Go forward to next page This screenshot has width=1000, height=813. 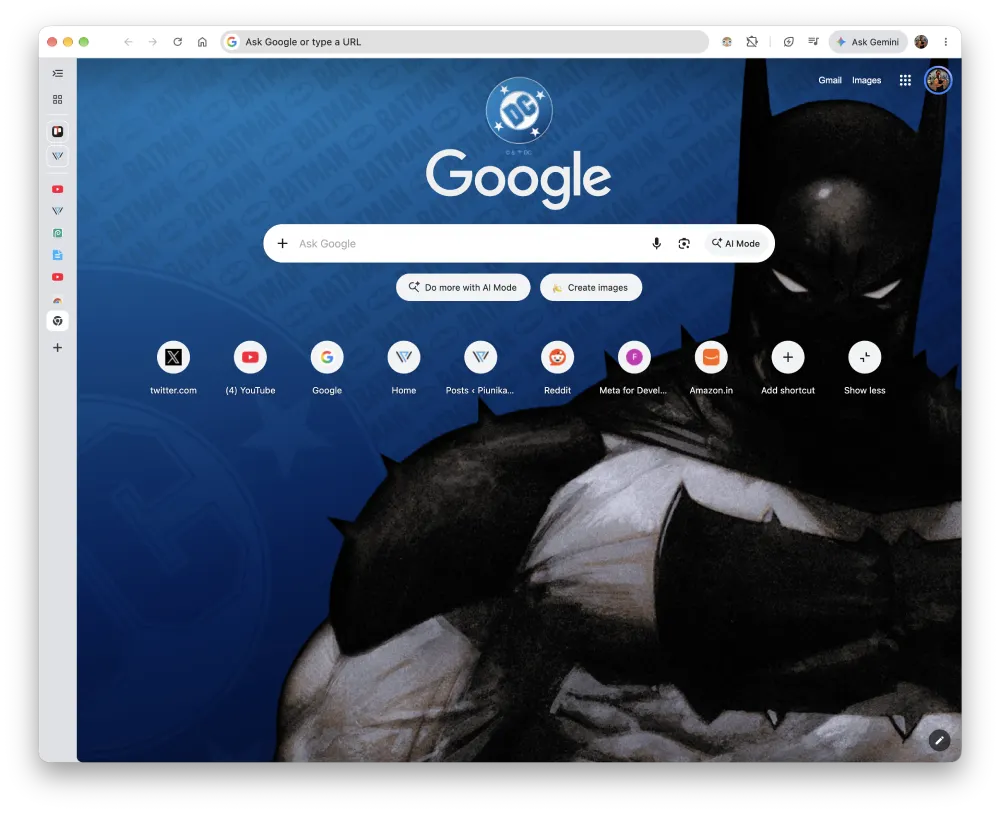click(x=152, y=42)
